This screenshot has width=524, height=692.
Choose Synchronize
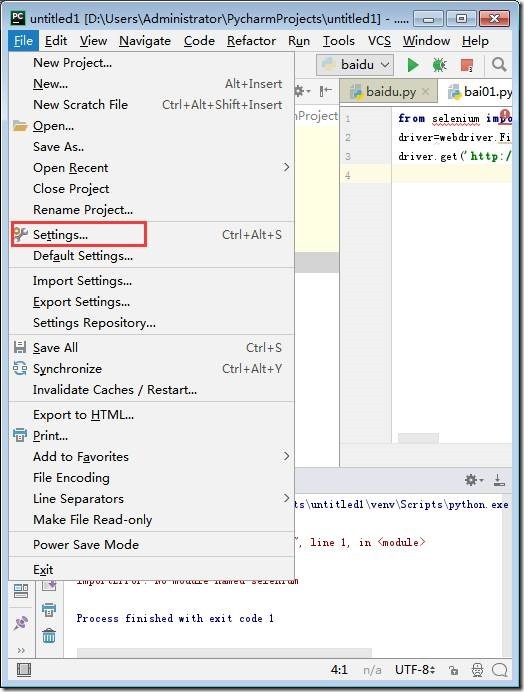151,369
